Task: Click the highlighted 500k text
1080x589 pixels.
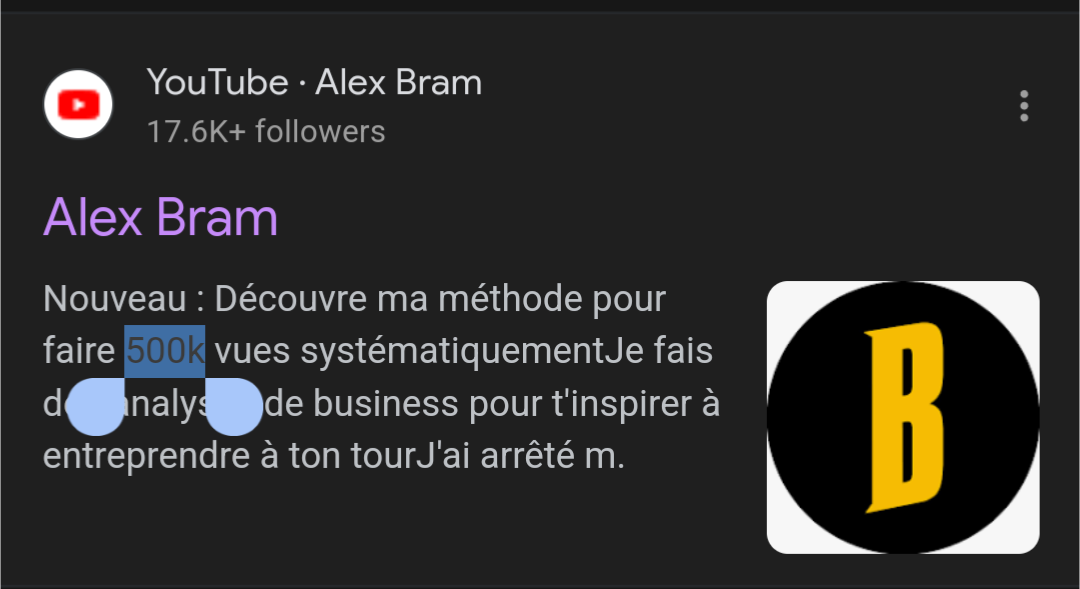Action: [x=165, y=351]
